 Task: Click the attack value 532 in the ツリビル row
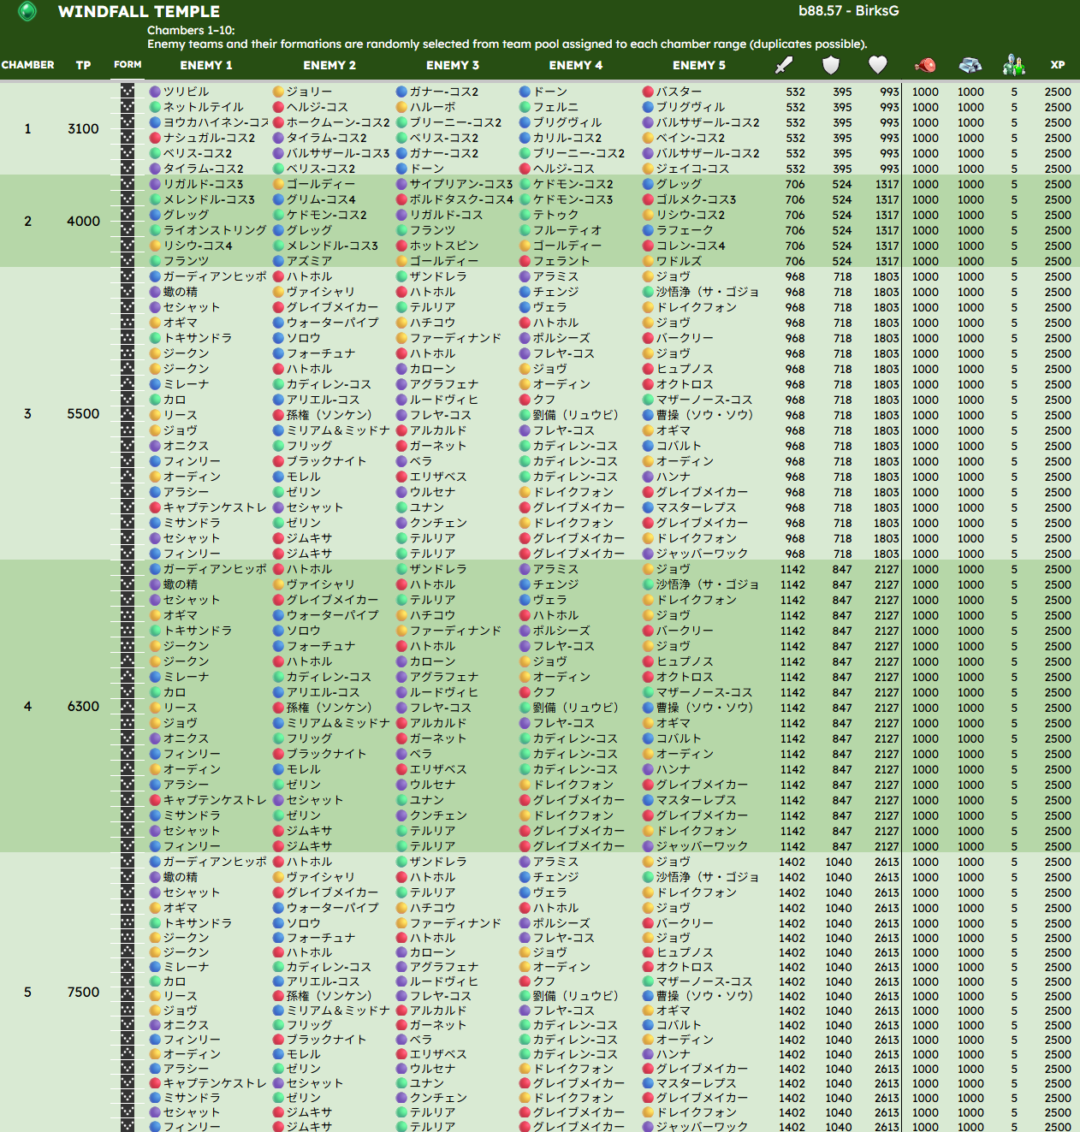795,92
